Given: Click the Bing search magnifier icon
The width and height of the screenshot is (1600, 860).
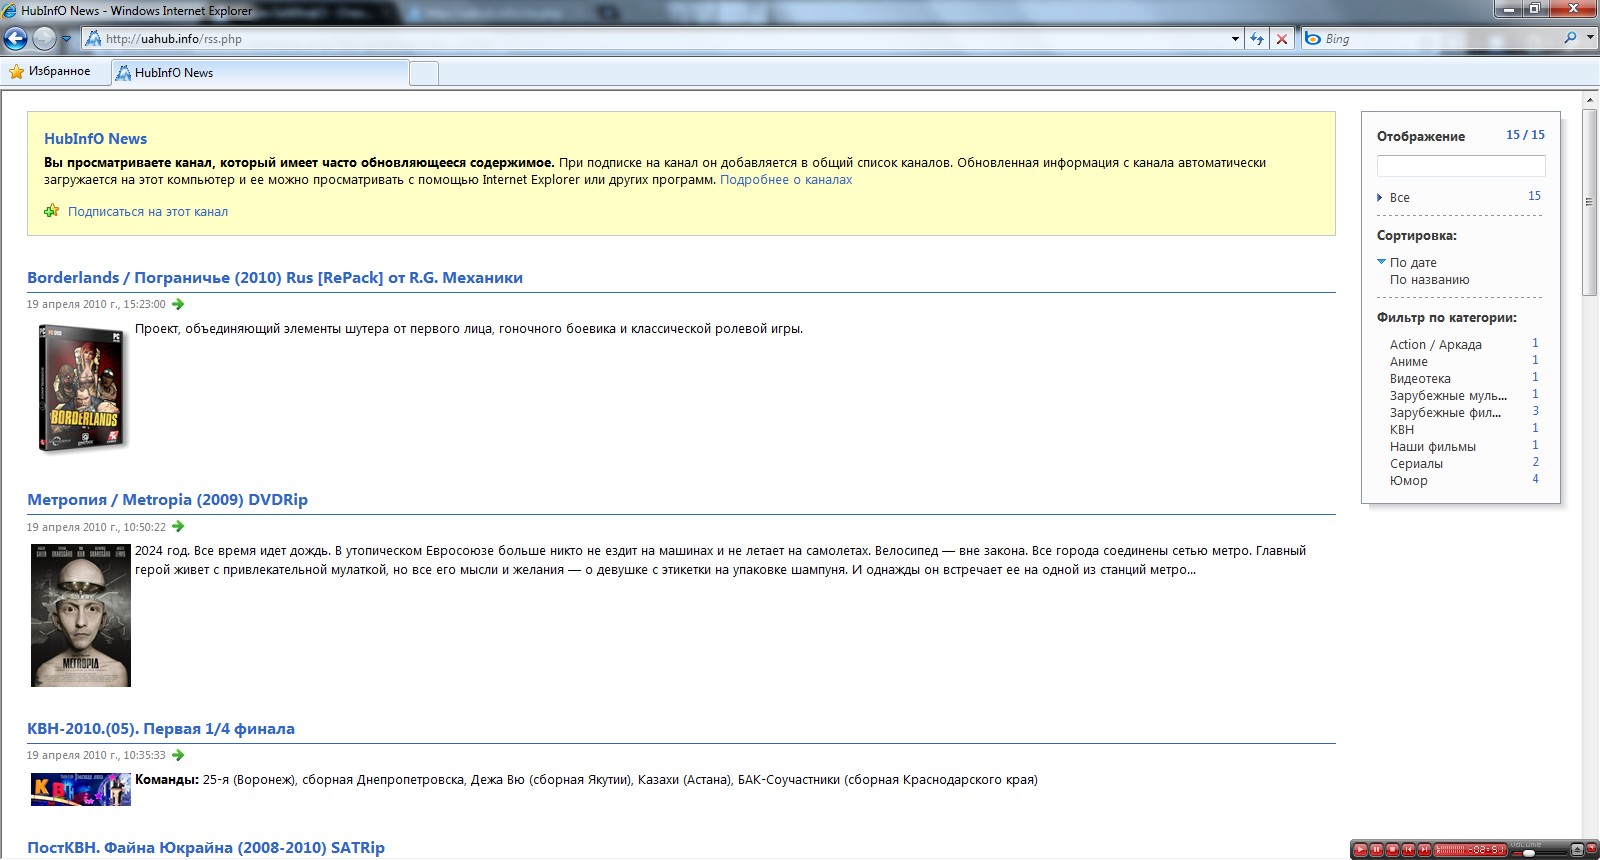Looking at the screenshot, I should pyautogui.click(x=1570, y=38).
